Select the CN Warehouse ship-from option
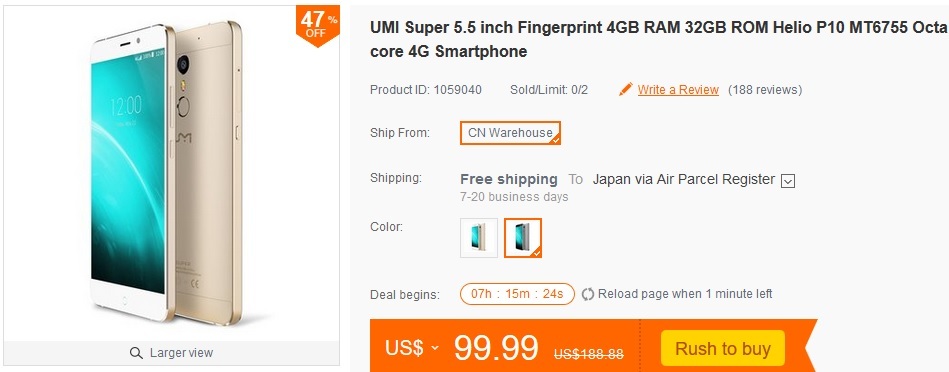 510,133
